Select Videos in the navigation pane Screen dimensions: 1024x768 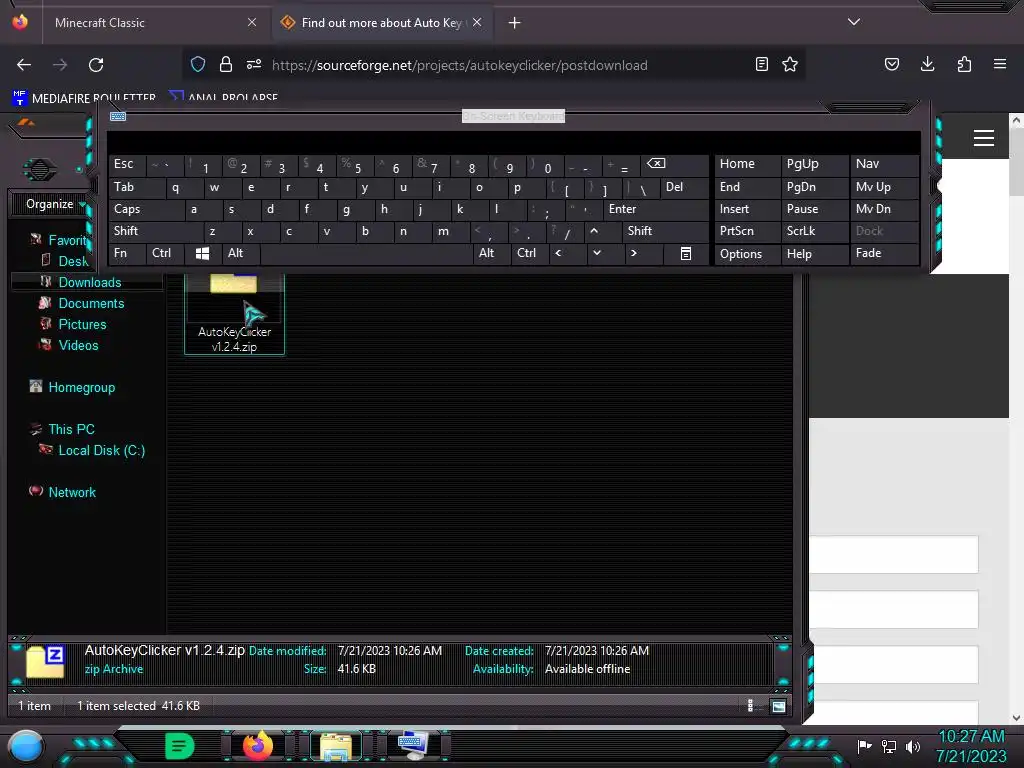(x=78, y=345)
